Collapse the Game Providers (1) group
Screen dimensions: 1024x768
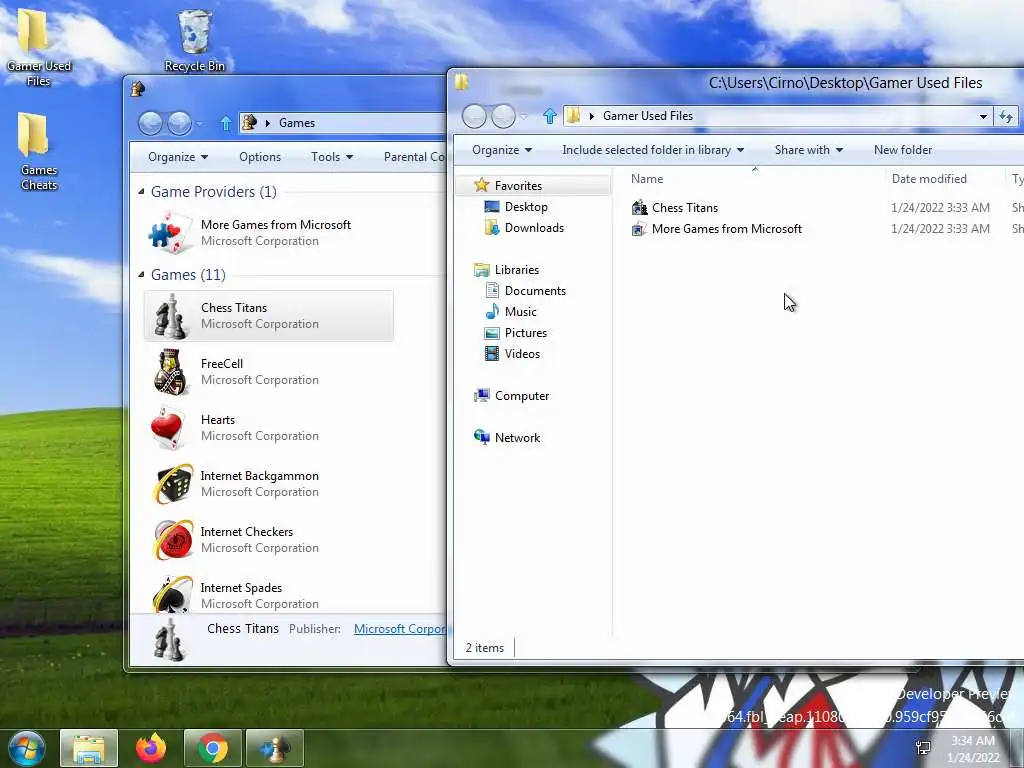coord(141,191)
